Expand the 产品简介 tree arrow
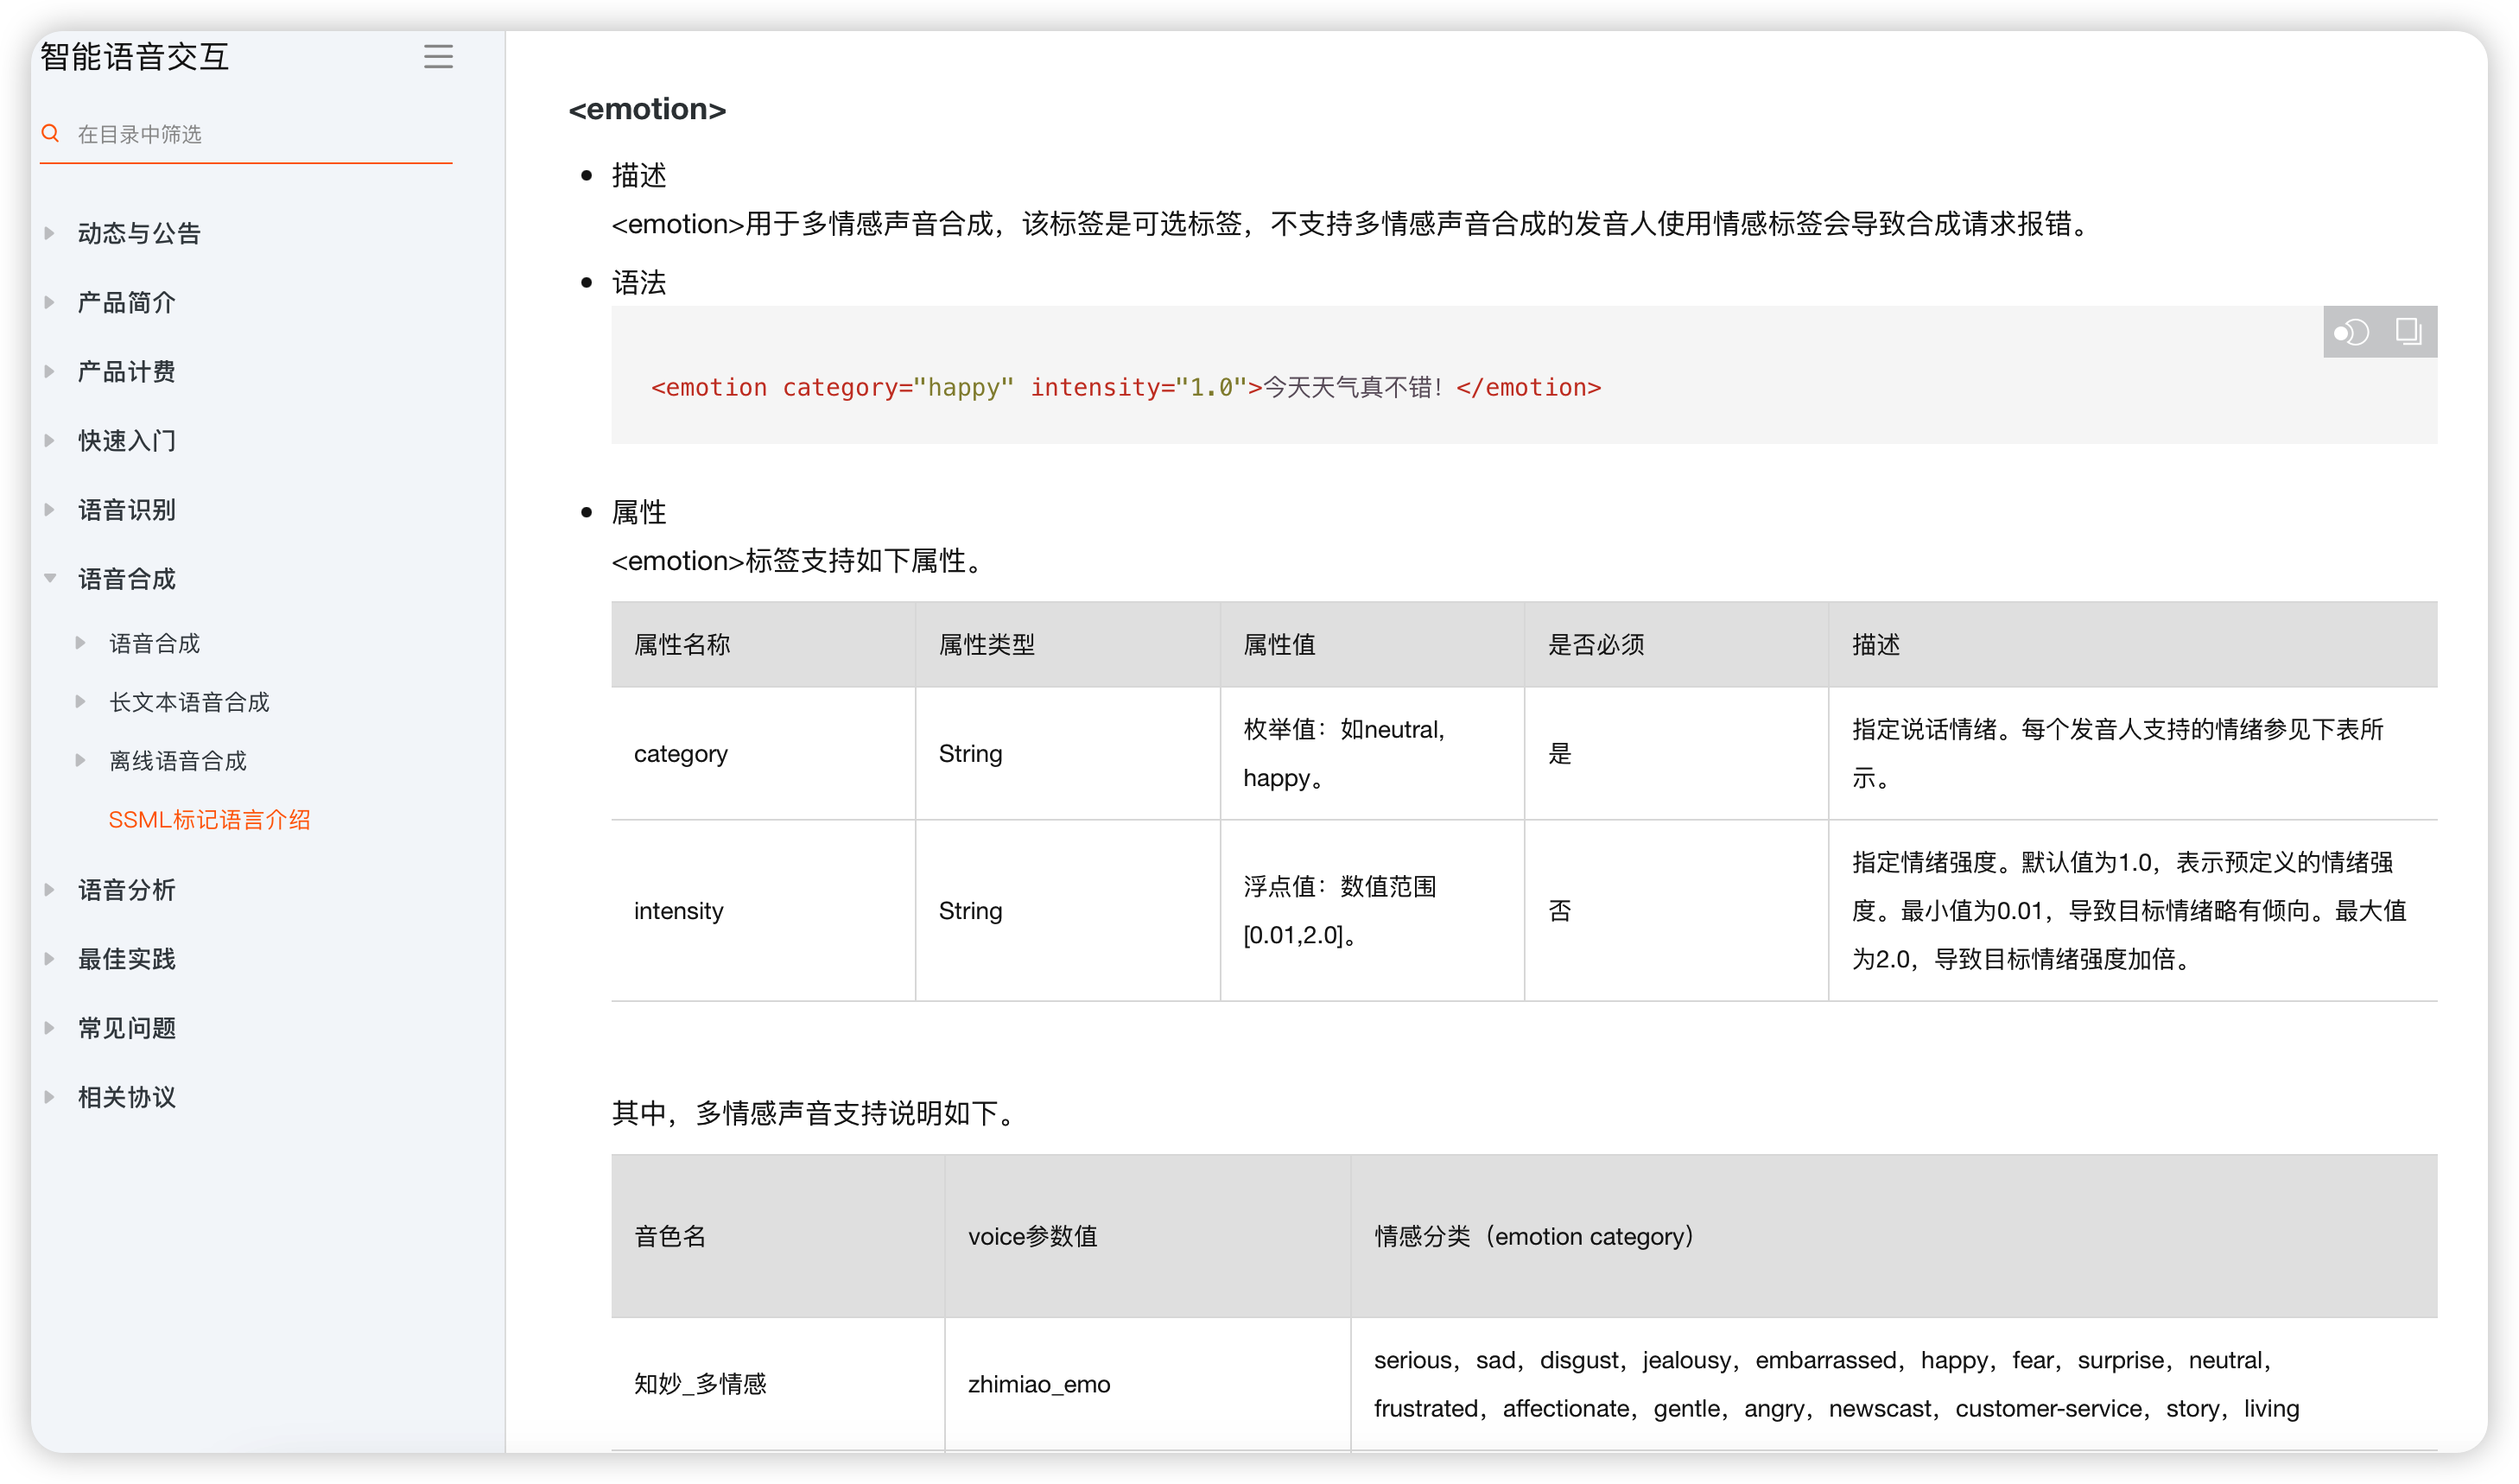 (49, 302)
